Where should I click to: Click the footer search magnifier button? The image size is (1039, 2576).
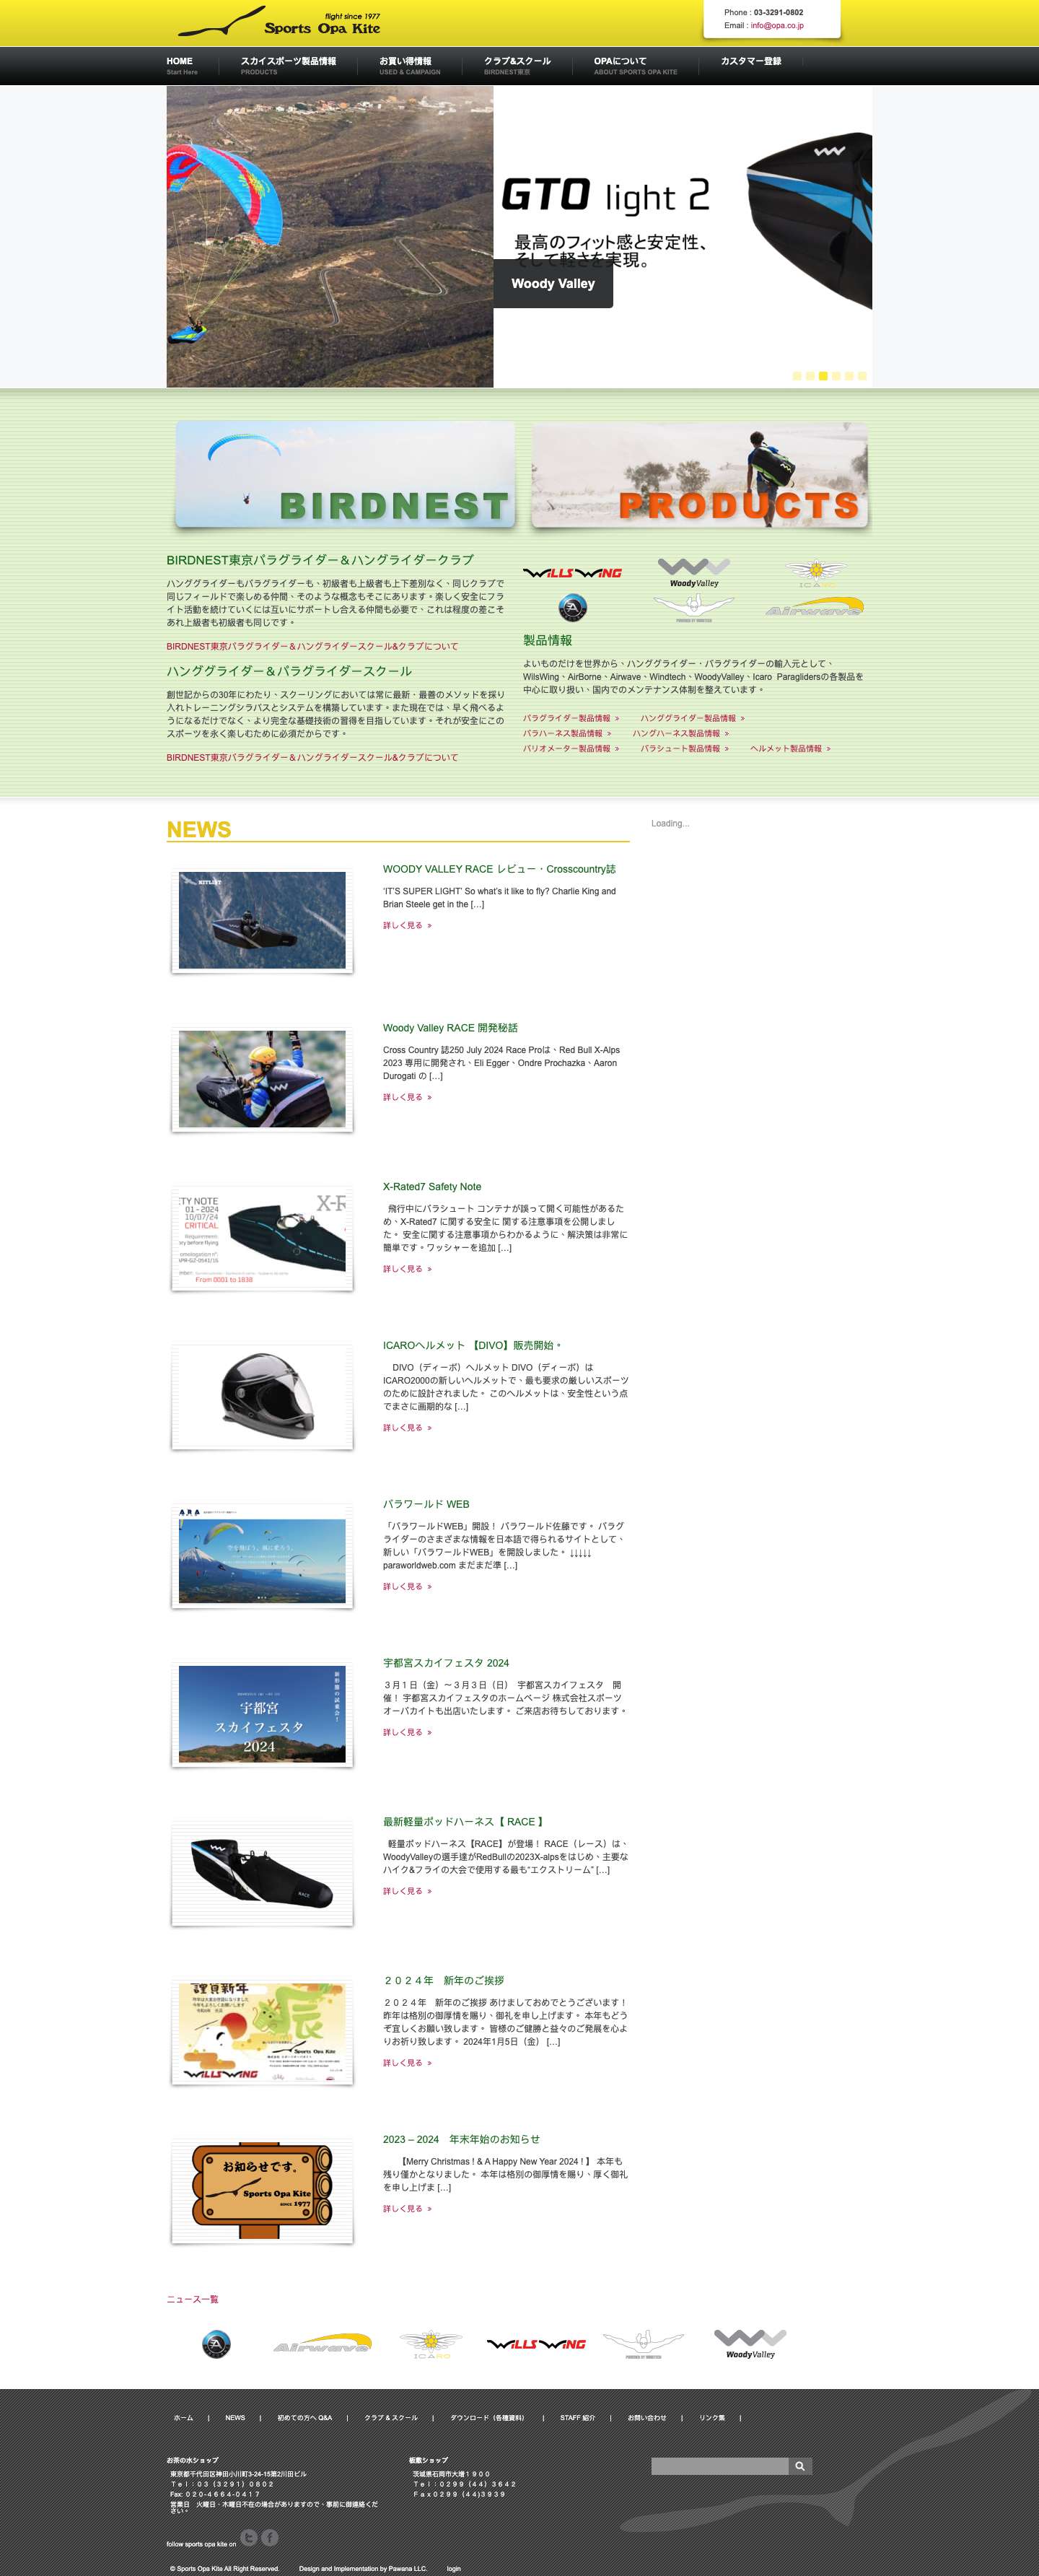point(800,2466)
